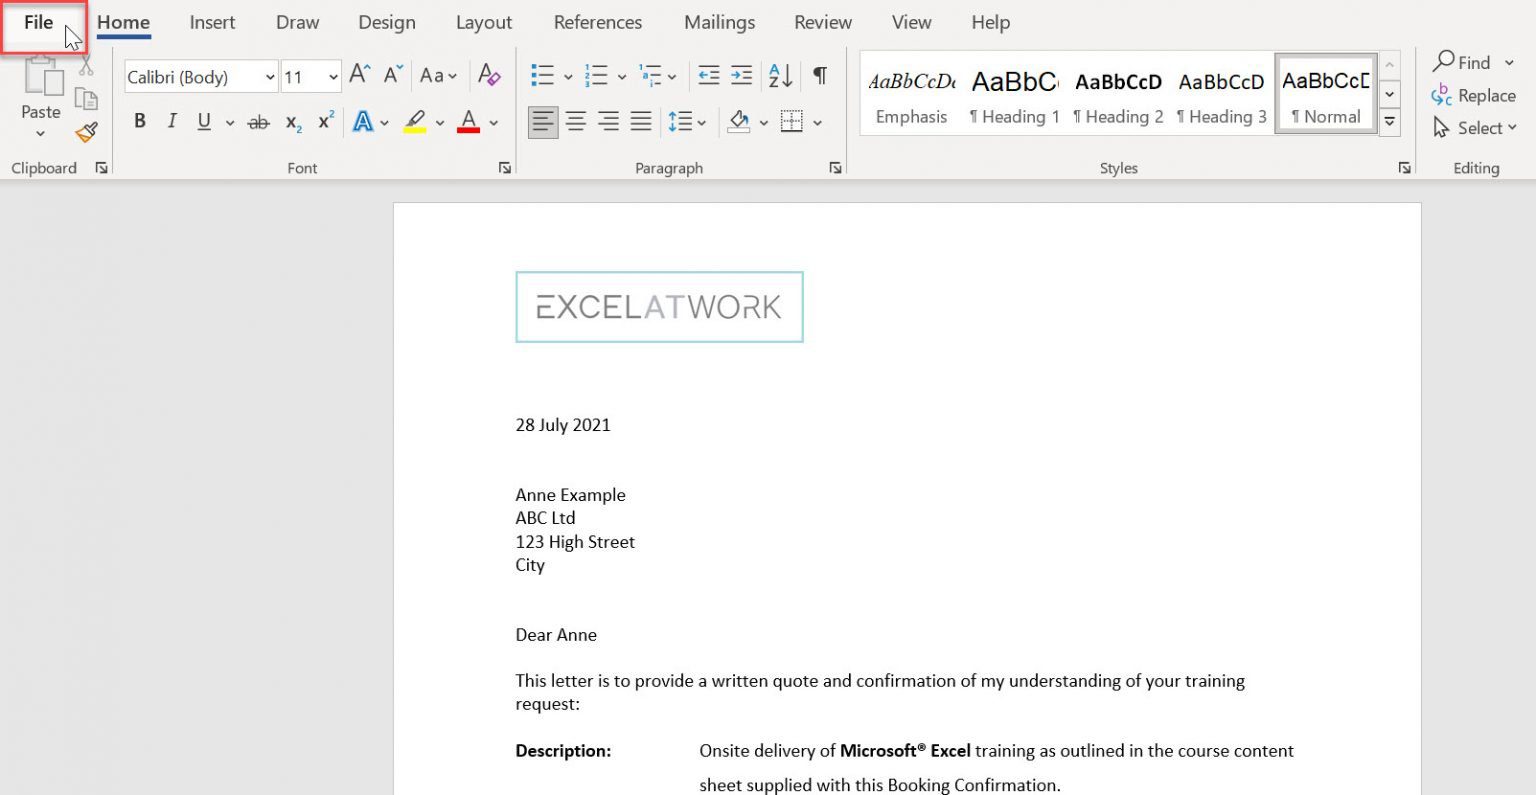The width and height of the screenshot is (1536, 795).
Task: Apply paragraph shading paint bucket
Action: (x=739, y=122)
